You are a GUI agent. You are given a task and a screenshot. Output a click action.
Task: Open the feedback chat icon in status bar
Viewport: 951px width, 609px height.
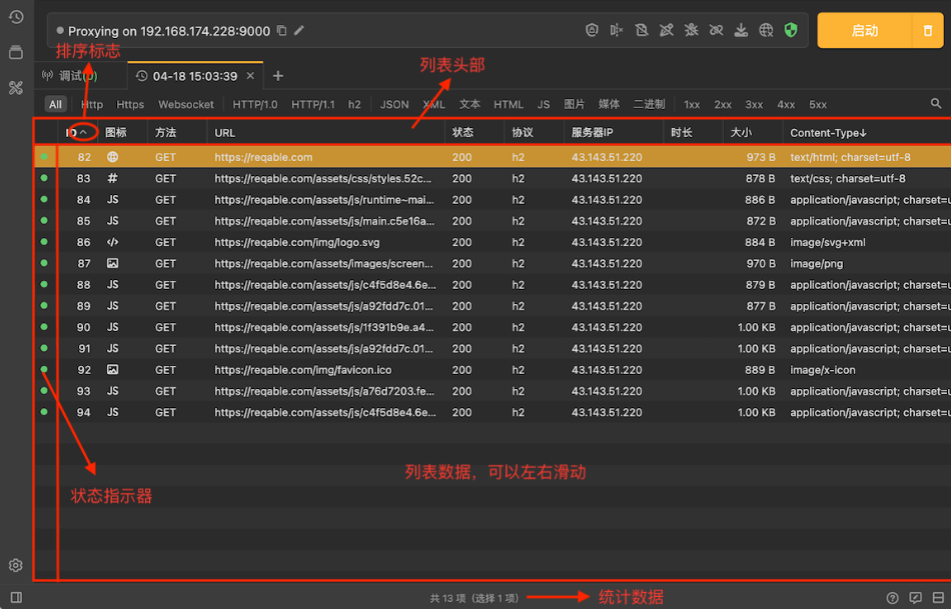(x=916, y=598)
